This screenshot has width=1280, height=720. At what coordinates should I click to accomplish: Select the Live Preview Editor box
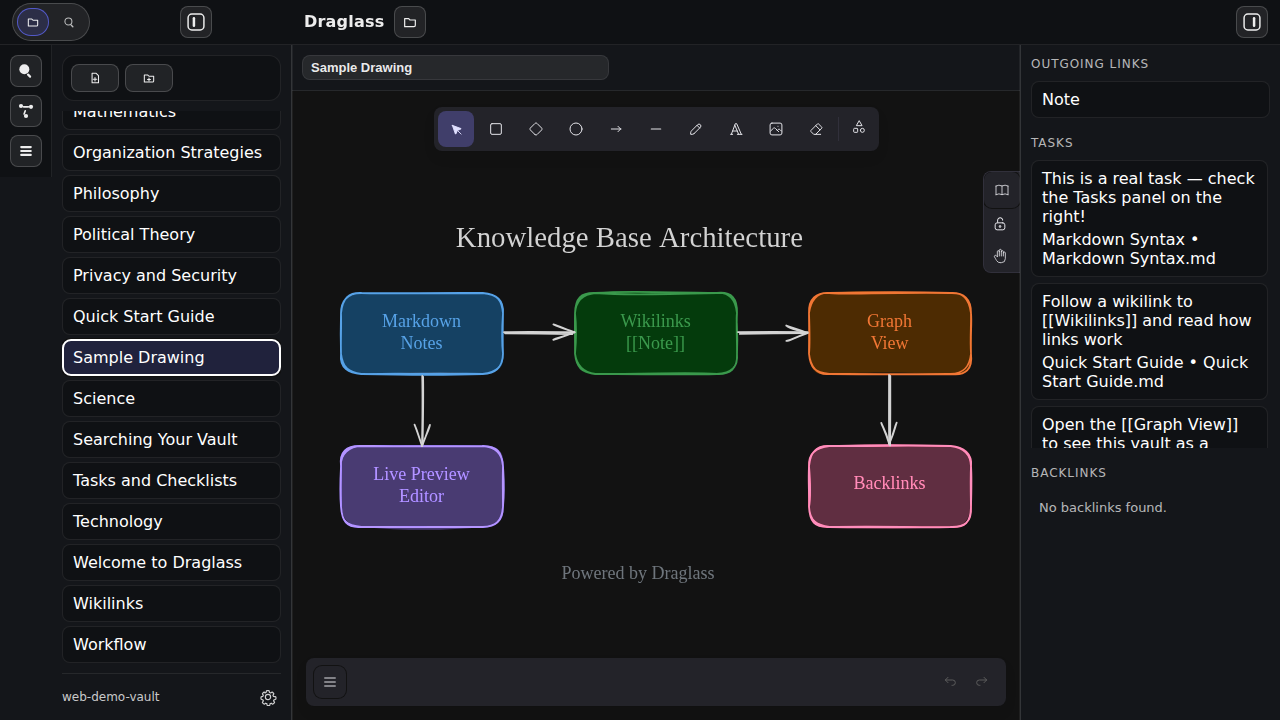pyautogui.click(x=422, y=486)
